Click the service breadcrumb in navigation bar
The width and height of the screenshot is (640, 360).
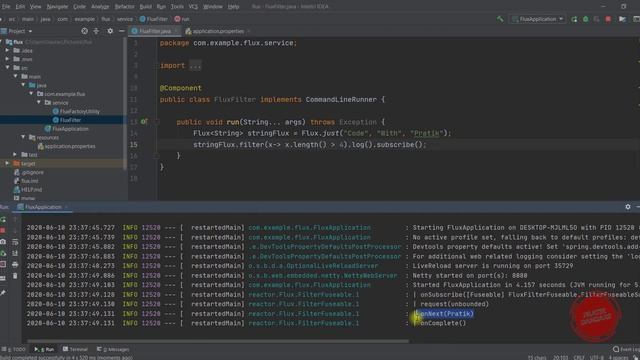coord(124,19)
